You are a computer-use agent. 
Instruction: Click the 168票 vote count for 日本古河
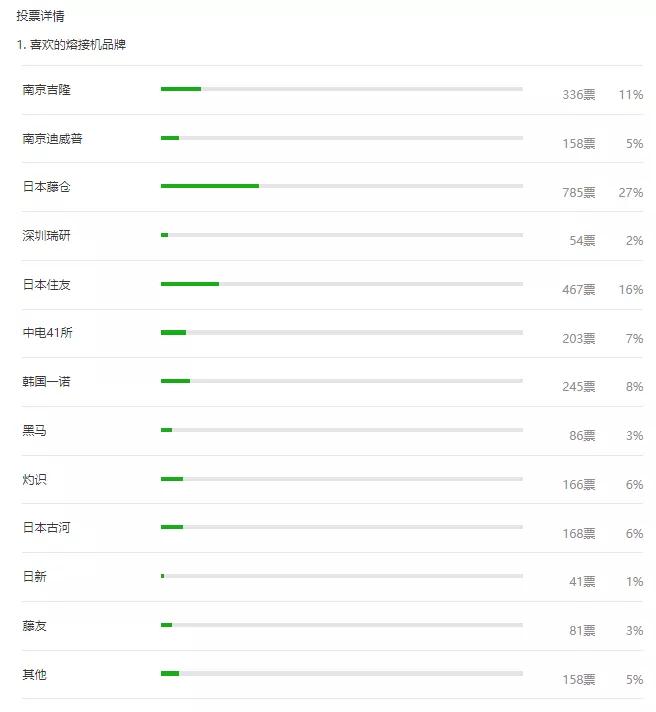(x=578, y=534)
